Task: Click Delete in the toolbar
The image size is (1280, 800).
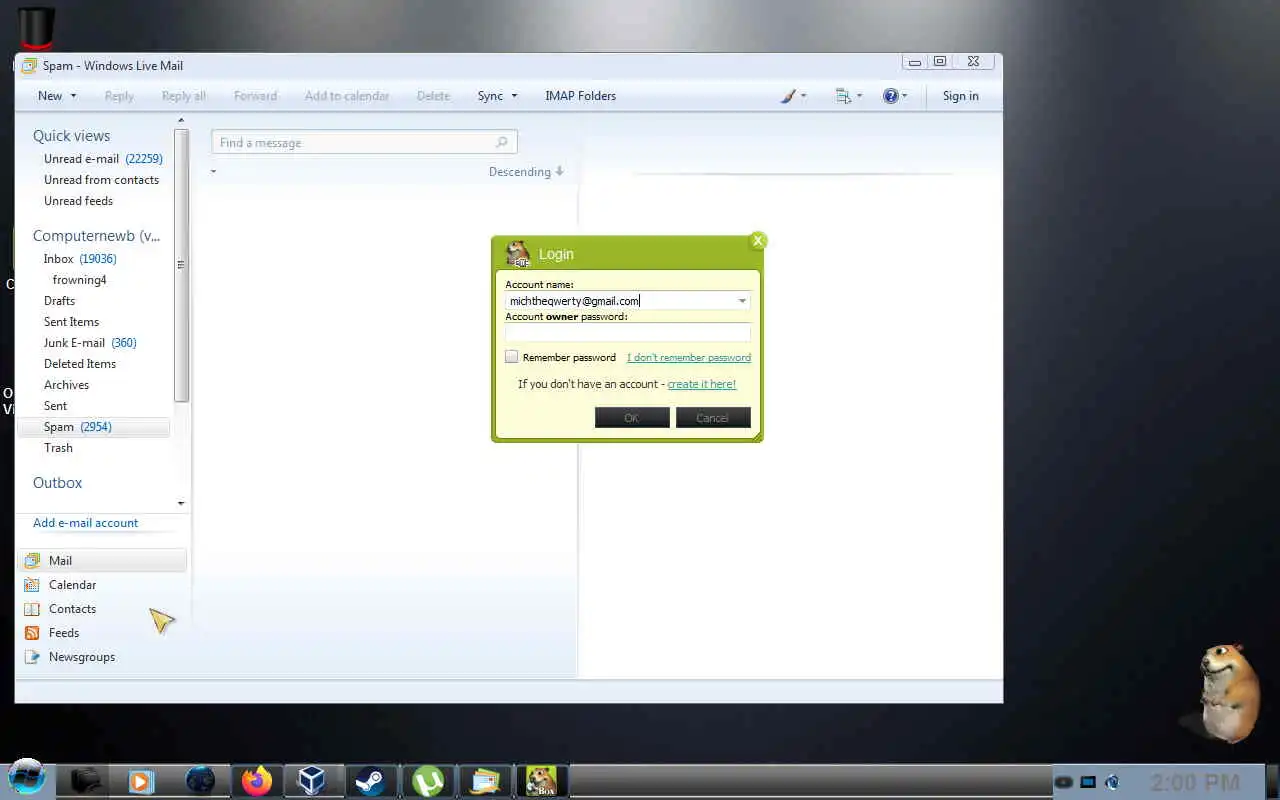Action: click(x=433, y=96)
